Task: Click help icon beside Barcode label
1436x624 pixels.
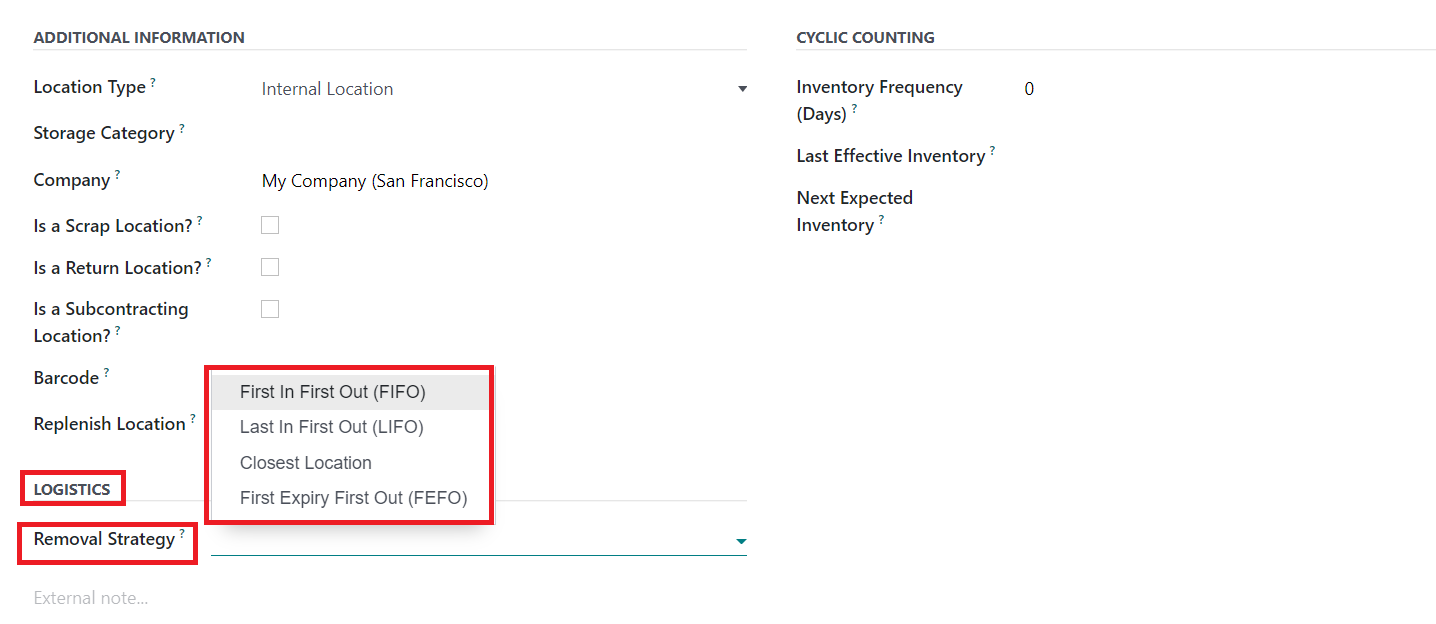Action: click(107, 373)
